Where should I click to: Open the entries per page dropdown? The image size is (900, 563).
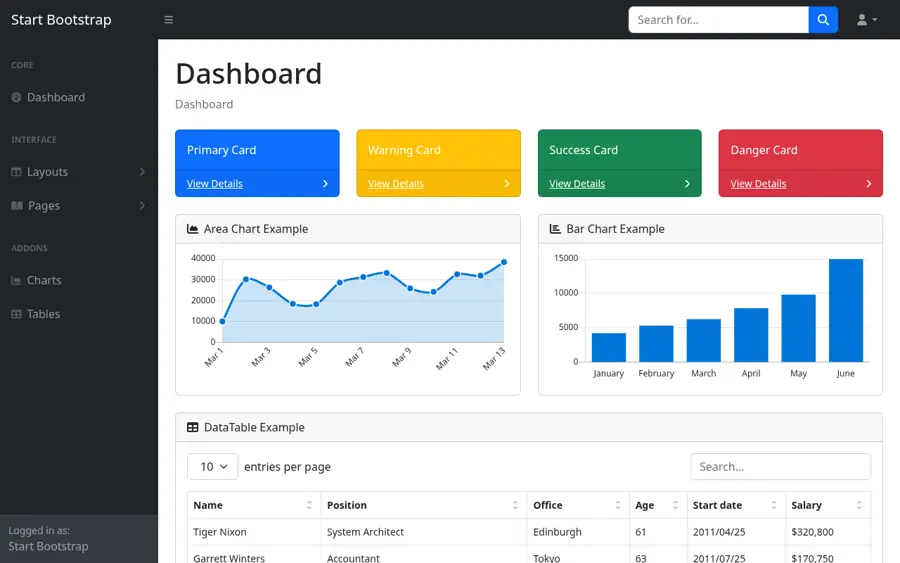[x=212, y=467]
